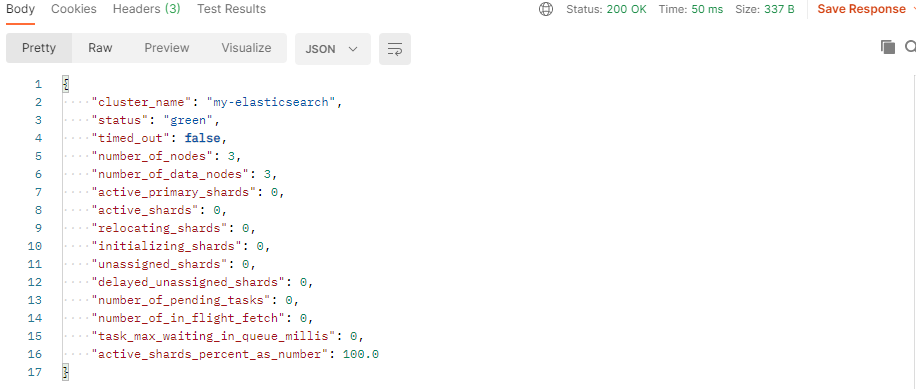Click the "unassigned_shards" key on line 11
The height and width of the screenshot is (389, 916).
pyautogui.click(x=160, y=265)
